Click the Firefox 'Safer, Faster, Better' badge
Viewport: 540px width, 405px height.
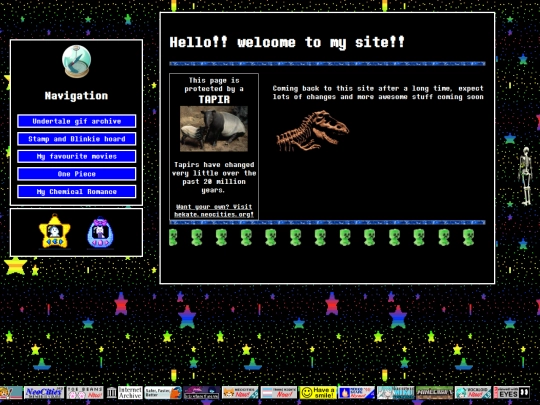[x=163, y=393]
